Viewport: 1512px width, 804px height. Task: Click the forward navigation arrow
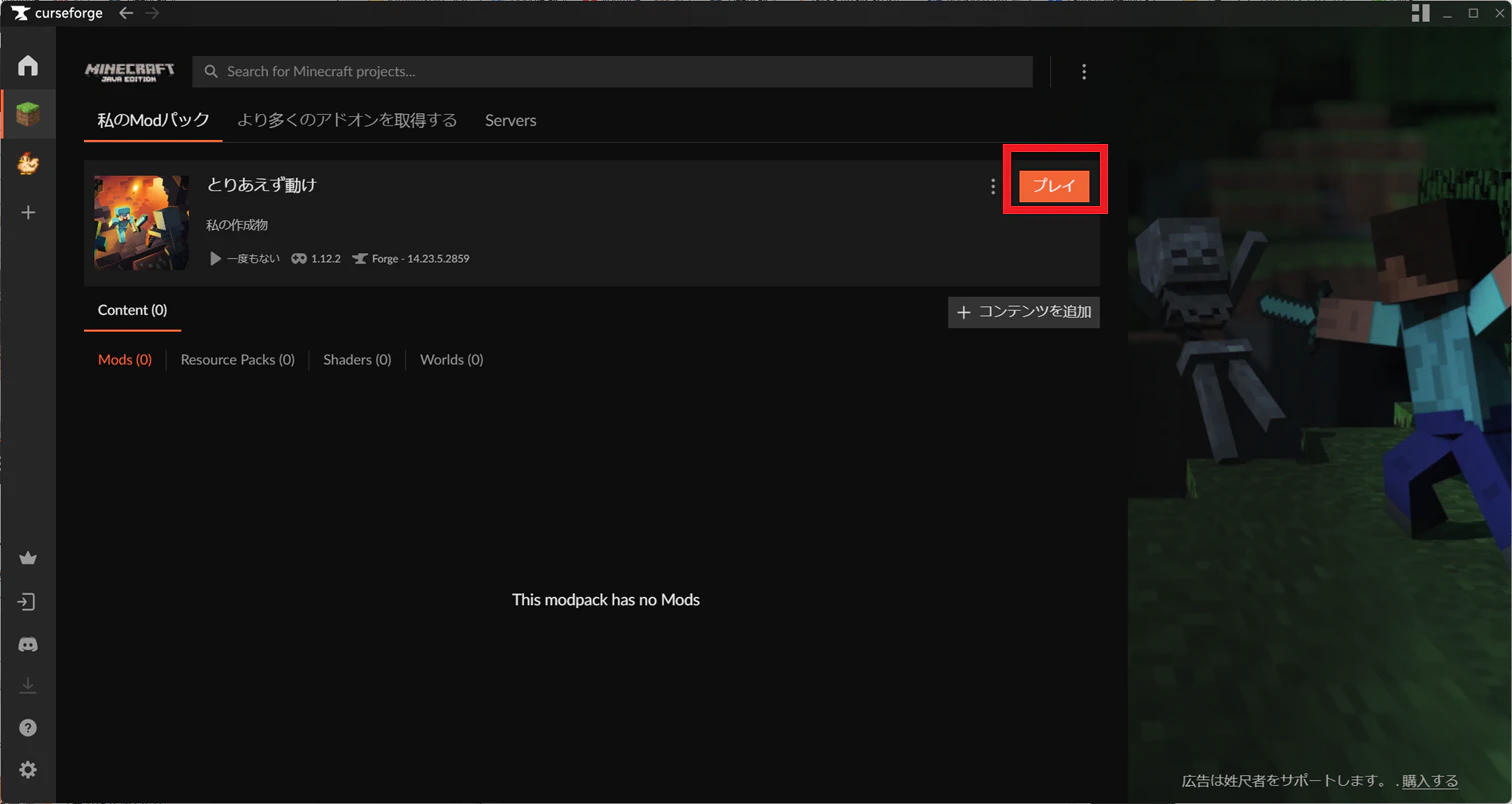click(x=152, y=13)
